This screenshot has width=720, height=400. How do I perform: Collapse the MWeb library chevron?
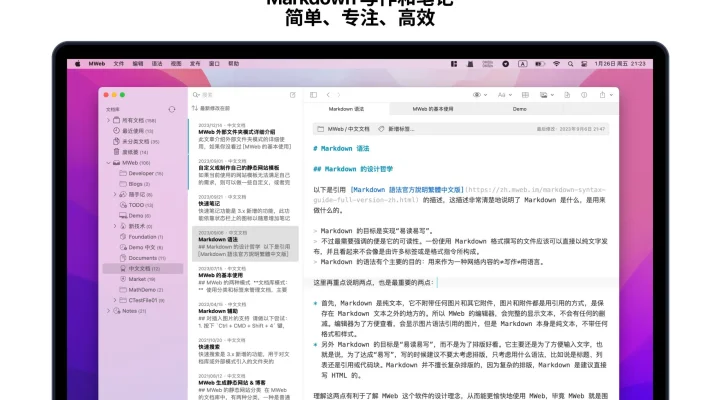click(x=108, y=163)
